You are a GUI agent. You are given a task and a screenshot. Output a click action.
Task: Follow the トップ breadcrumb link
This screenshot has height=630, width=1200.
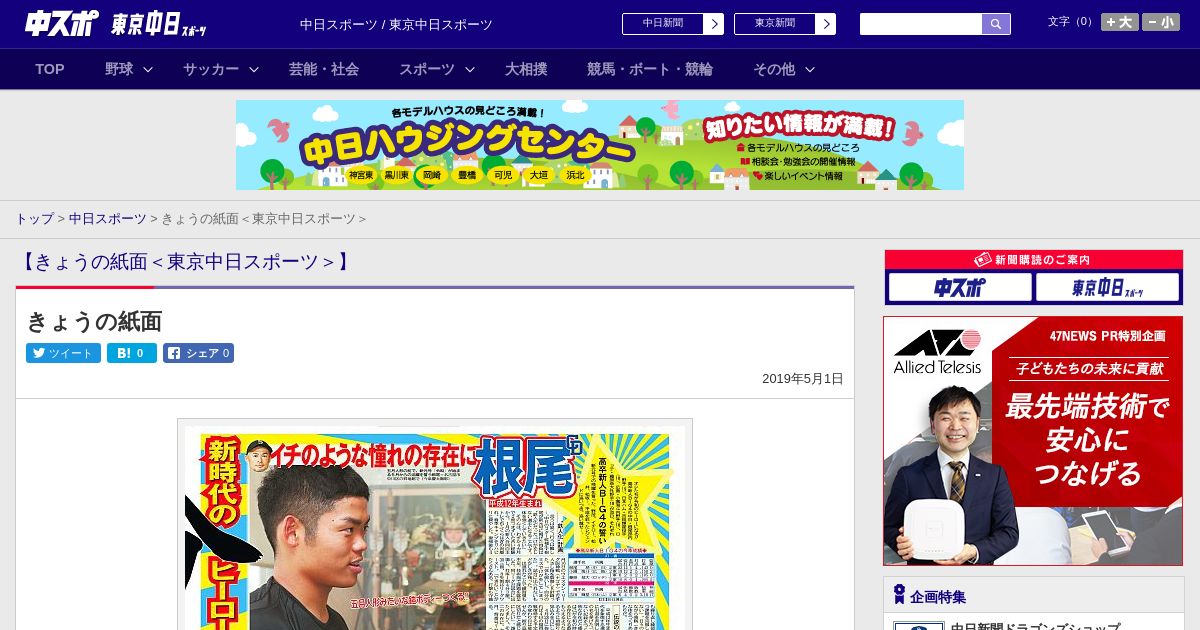34,218
